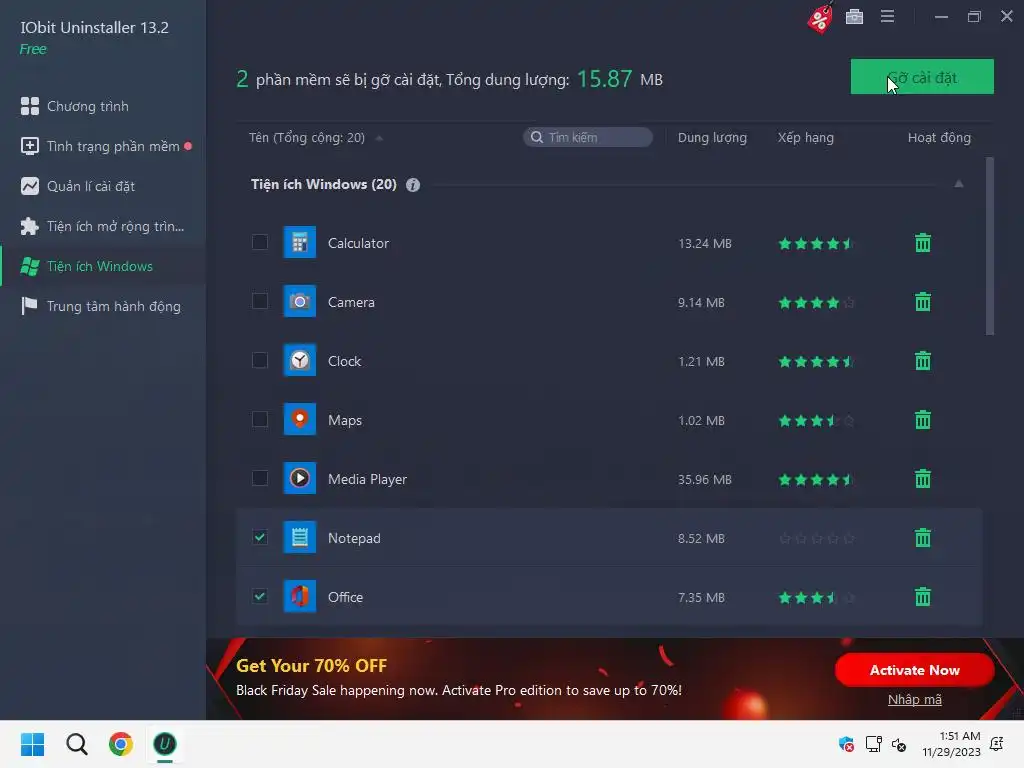
Task: Click the Camera app icon
Action: [x=300, y=301]
